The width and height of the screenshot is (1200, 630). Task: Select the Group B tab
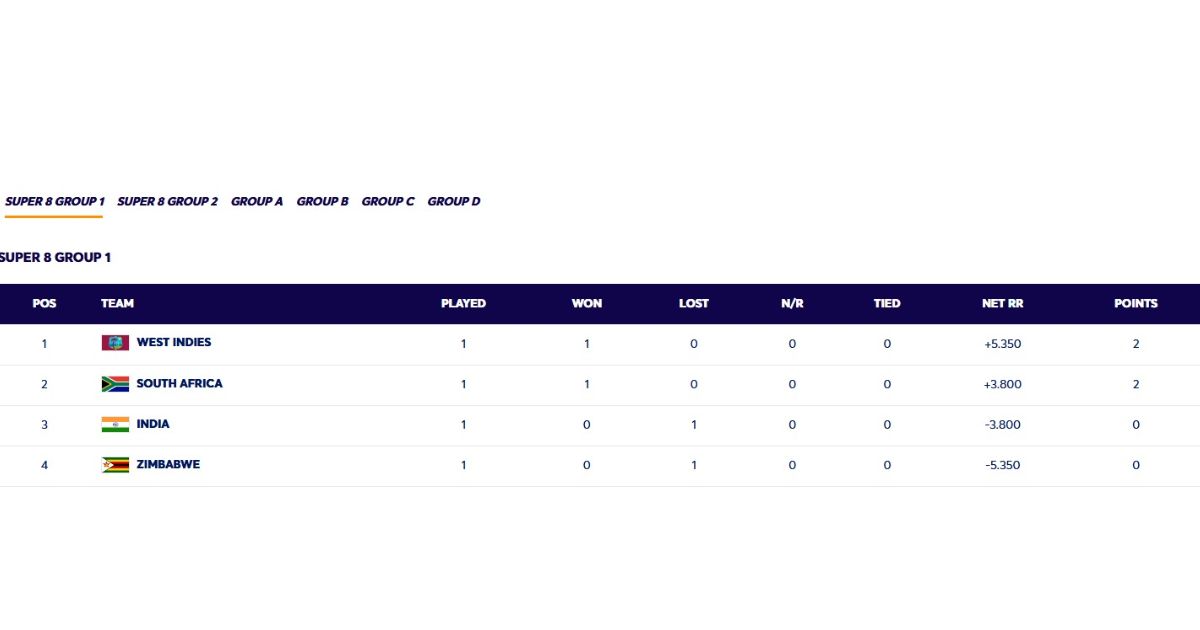[x=322, y=201]
